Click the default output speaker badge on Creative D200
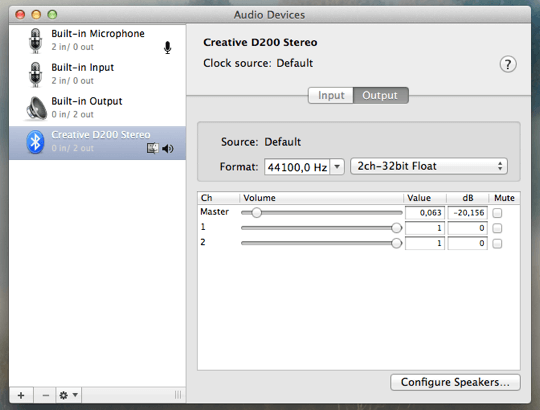540x410 pixels. (x=168, y=148)
